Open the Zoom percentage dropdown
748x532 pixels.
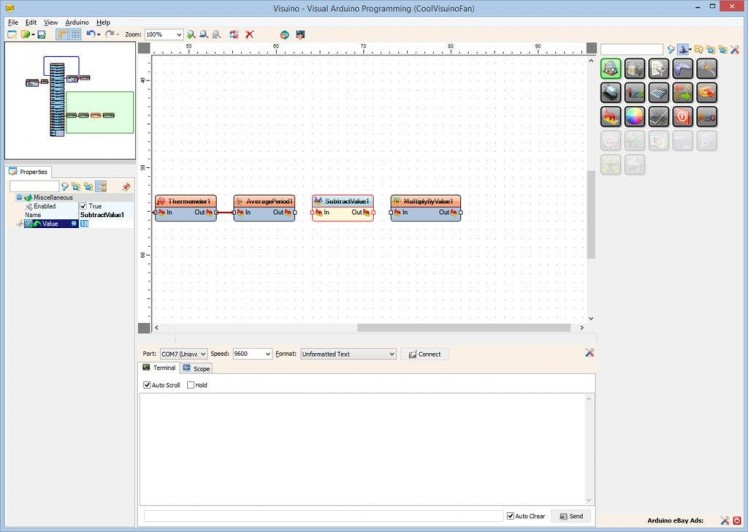(x=178, y=34)
